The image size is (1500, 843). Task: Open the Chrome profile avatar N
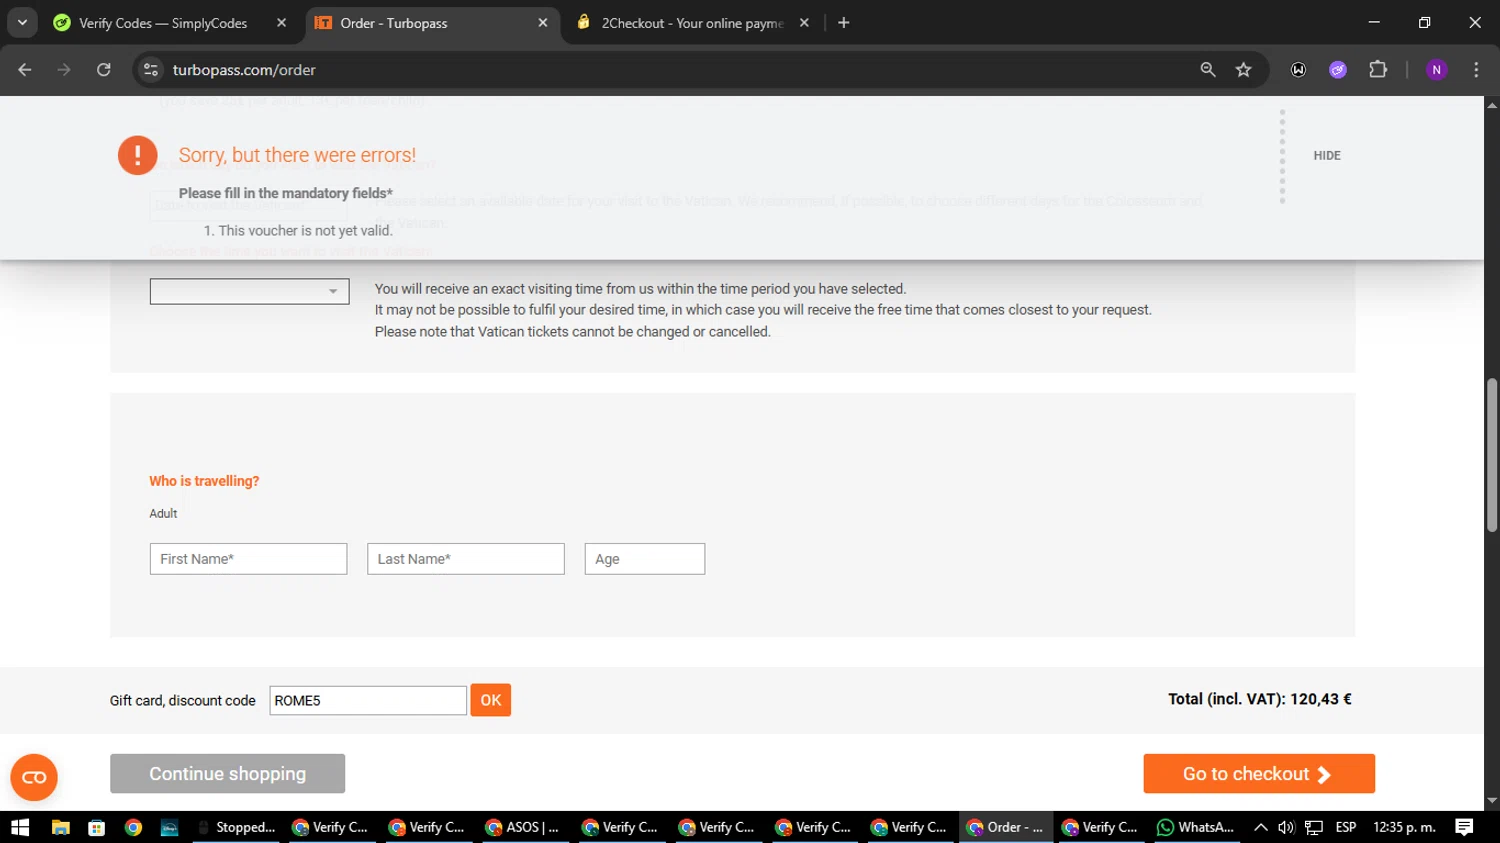coord(1437,70)
